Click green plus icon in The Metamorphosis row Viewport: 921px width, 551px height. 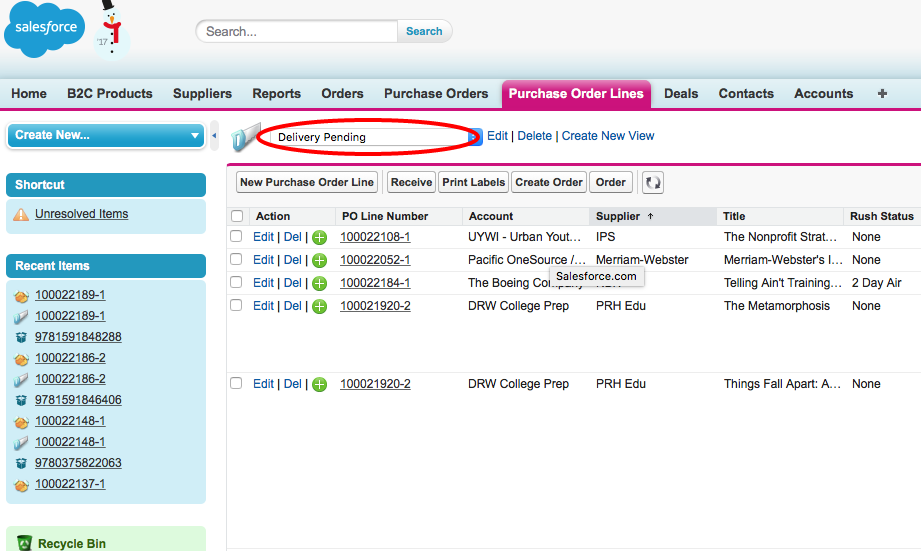(320, 306)
